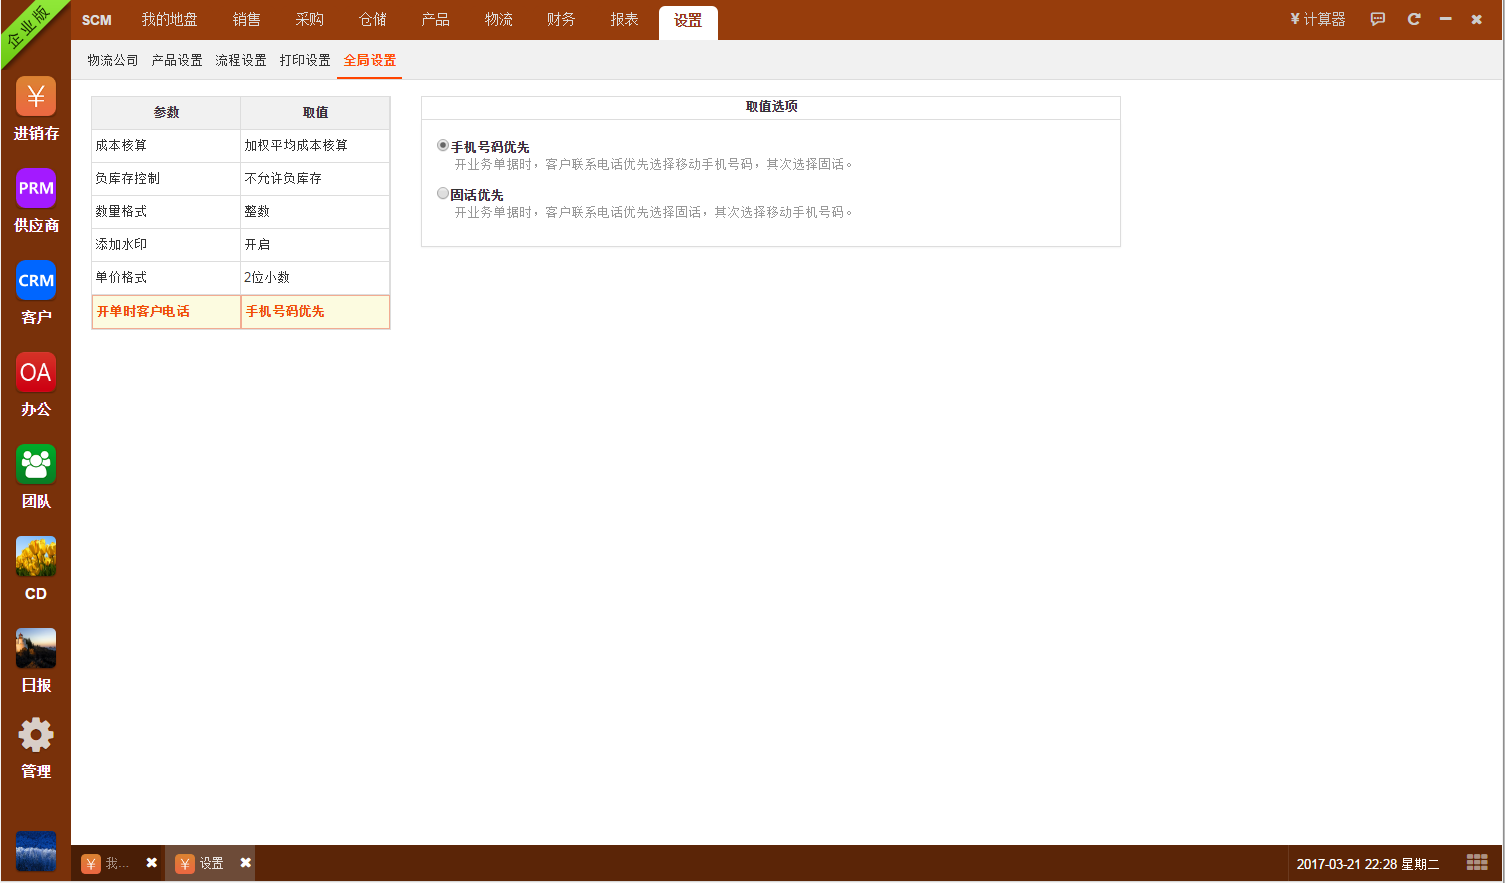
Task: Go to the 物流公司 sub-tab
Action: click(x=113, y=60)
